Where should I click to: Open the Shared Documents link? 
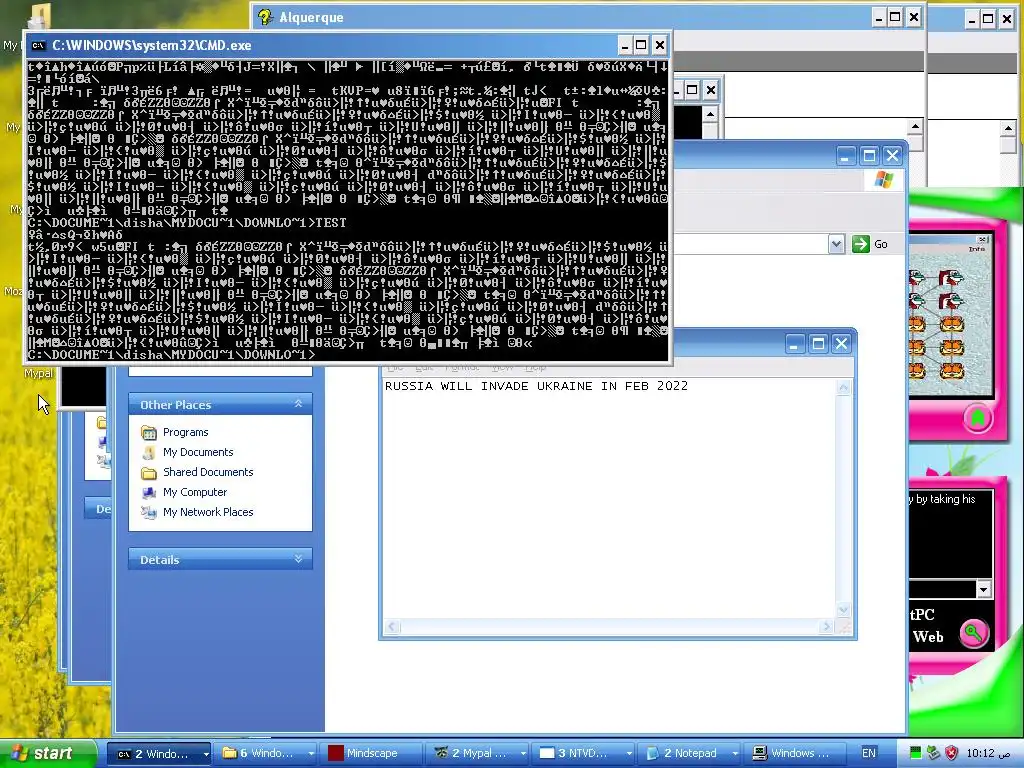(208, 472)
